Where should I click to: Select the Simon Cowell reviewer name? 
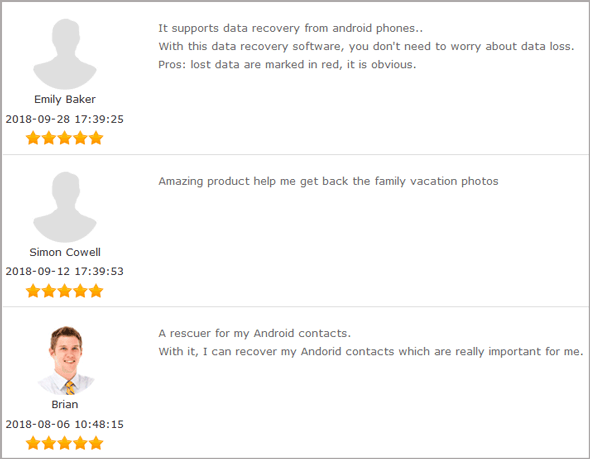click(x=65, y=252)
